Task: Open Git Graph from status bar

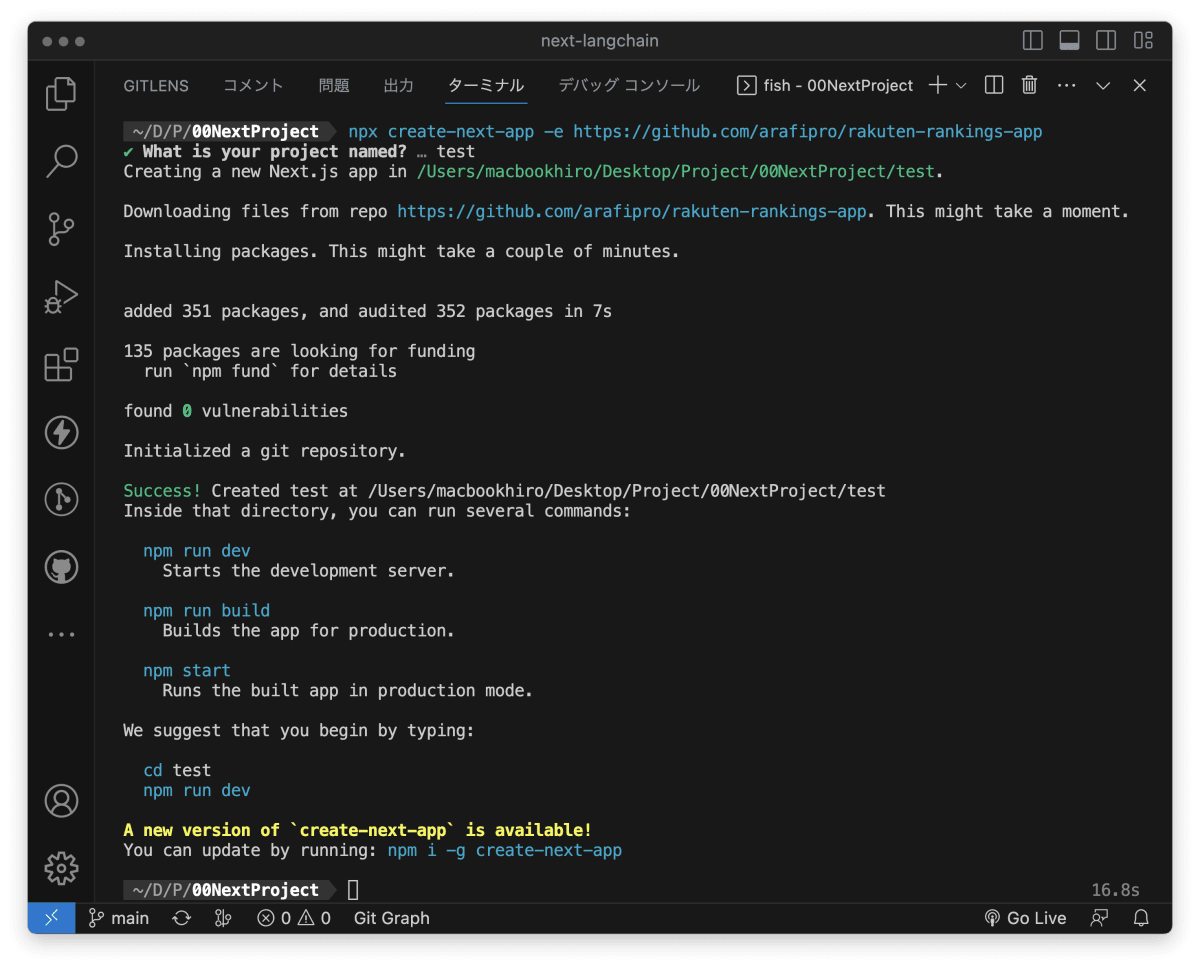Action: [x=392, y=918]
